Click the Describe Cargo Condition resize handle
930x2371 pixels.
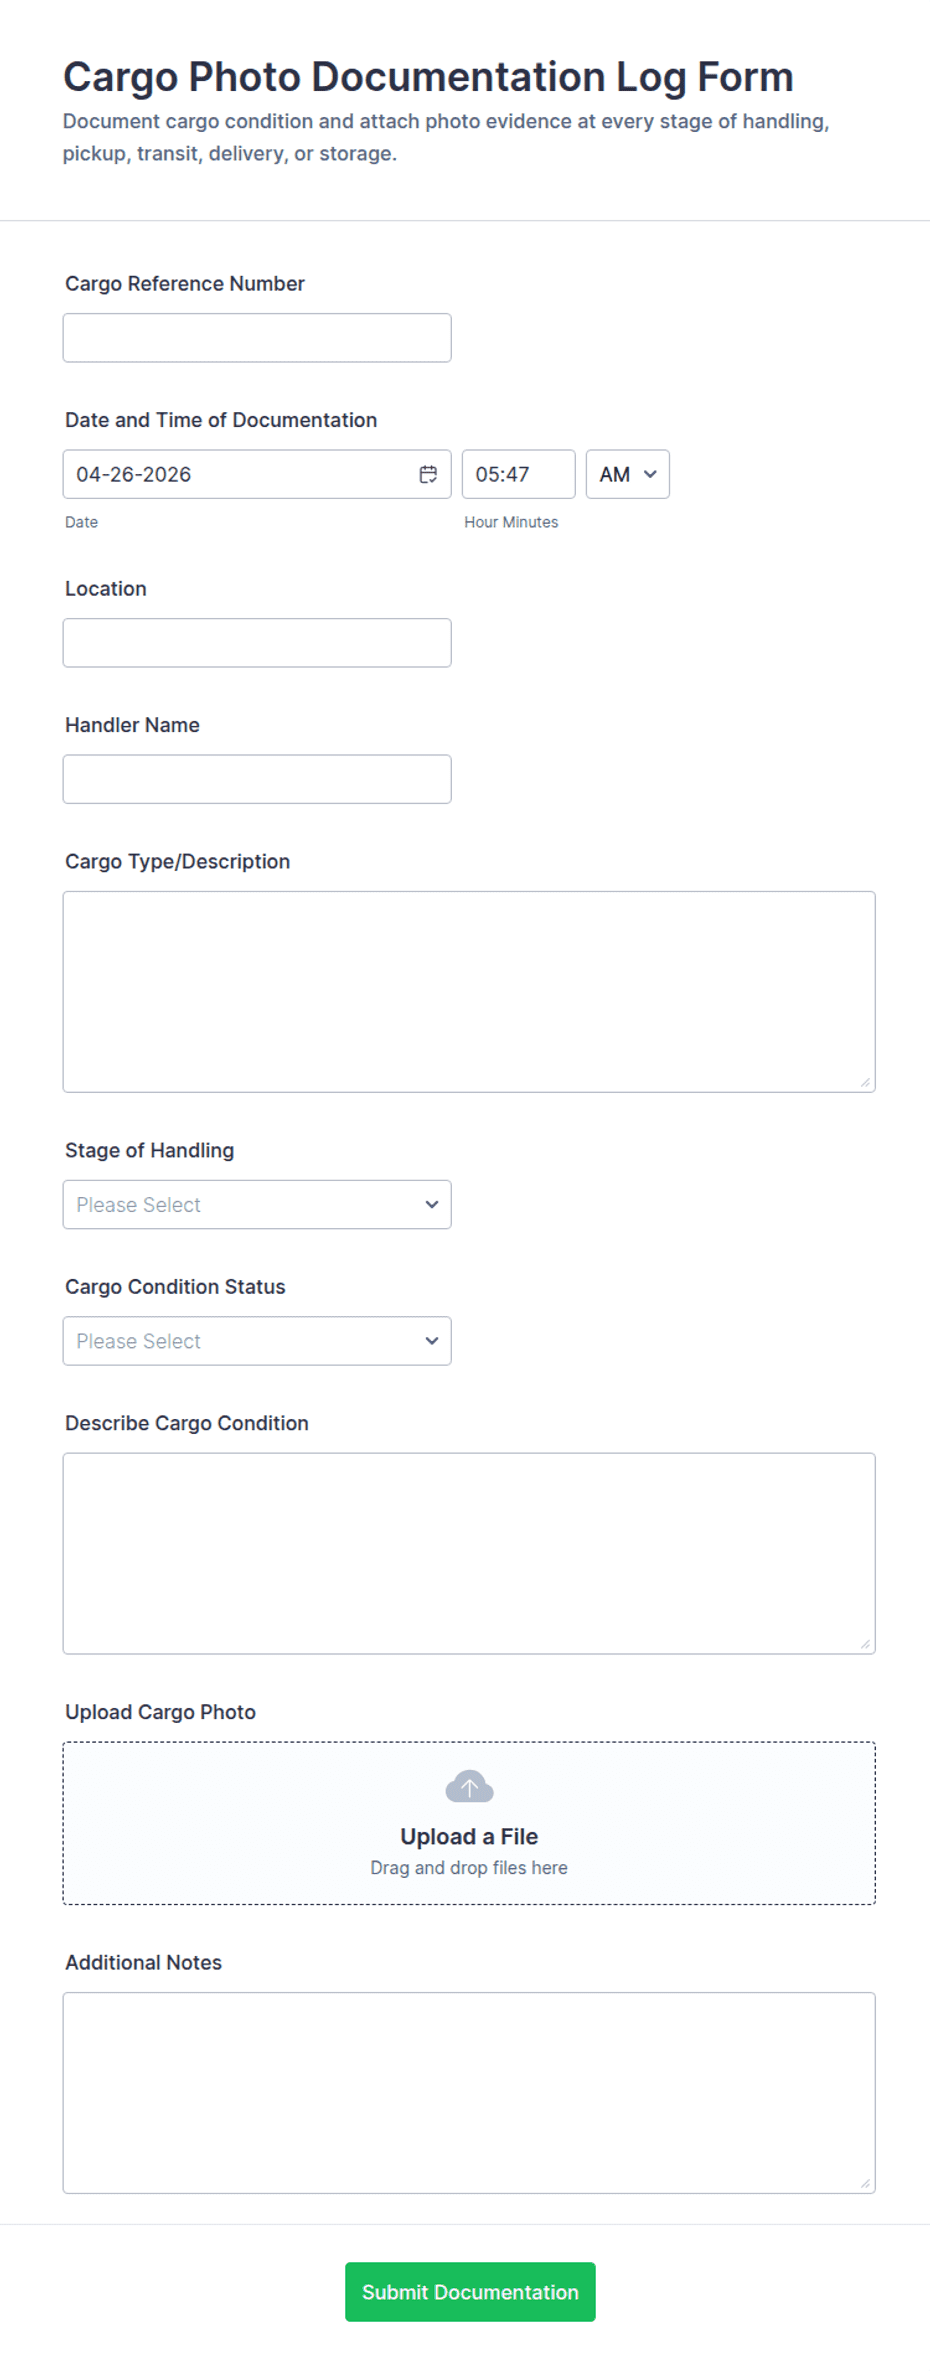pos(865,1644)
